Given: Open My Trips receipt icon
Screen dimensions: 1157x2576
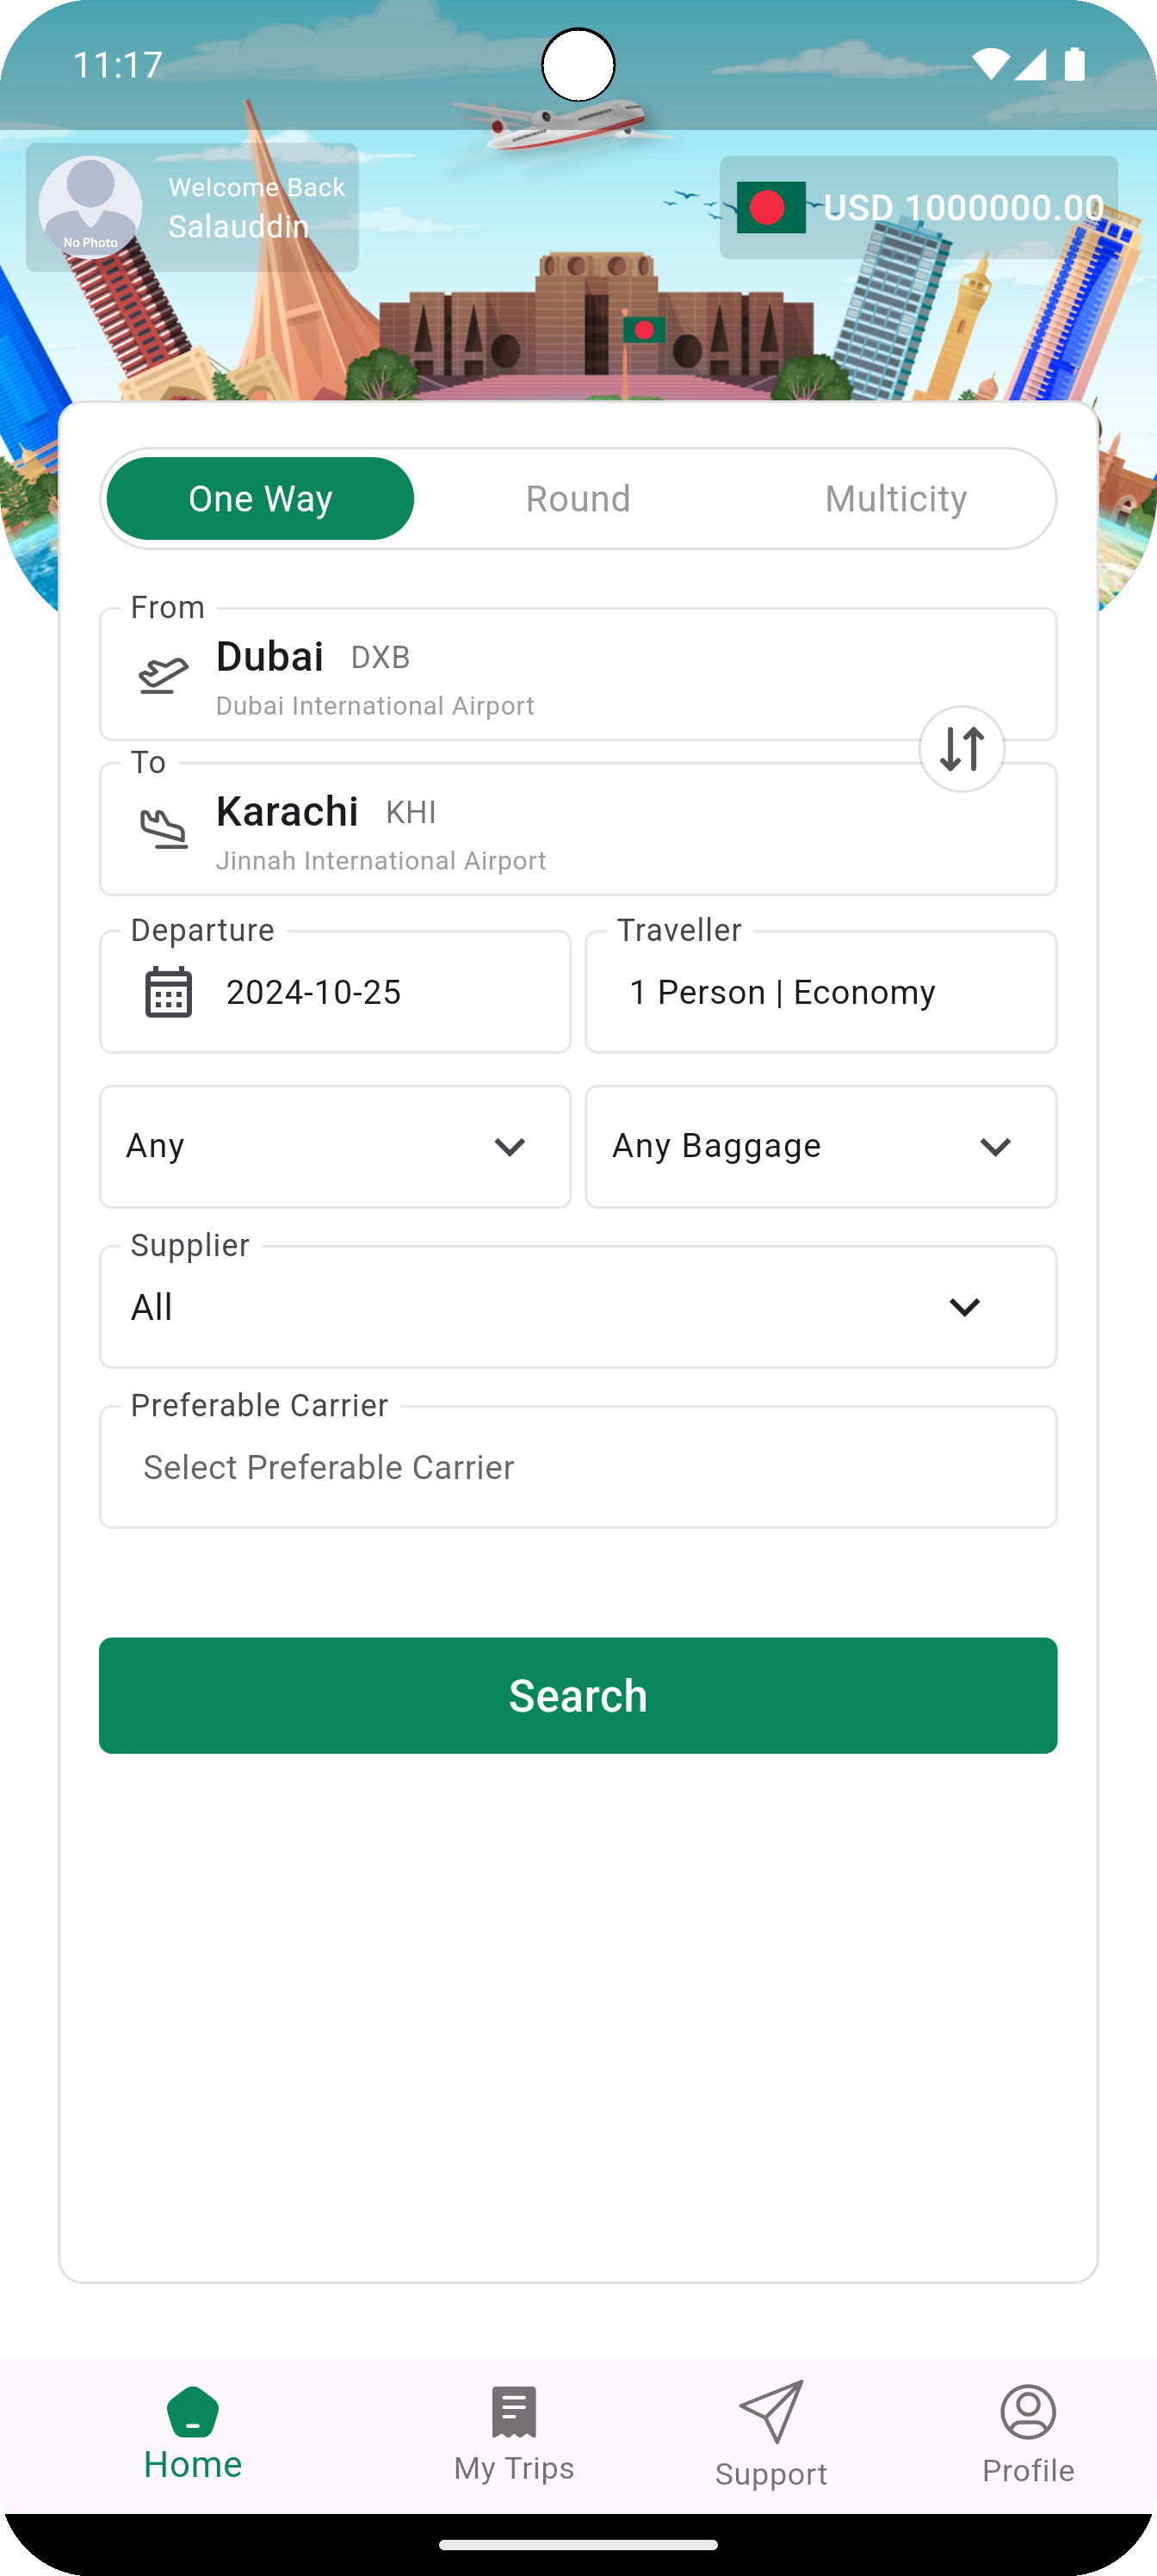Looking at the screenshot, I should [514, 2412].
